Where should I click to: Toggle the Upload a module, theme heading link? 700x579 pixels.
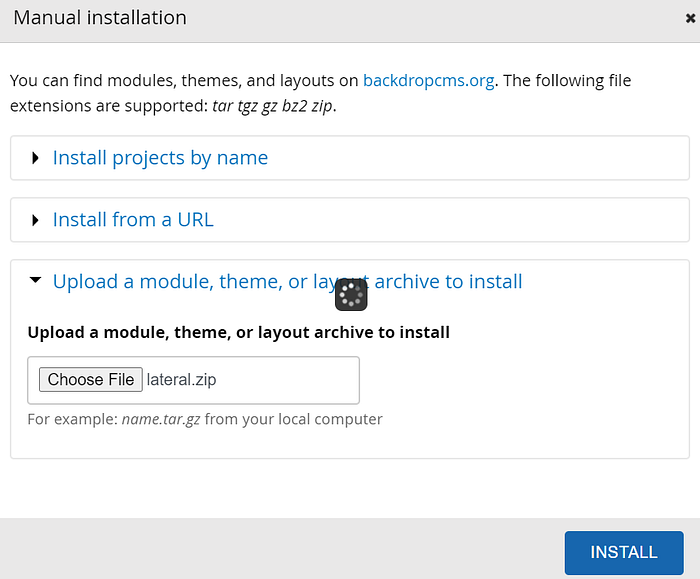288,282
